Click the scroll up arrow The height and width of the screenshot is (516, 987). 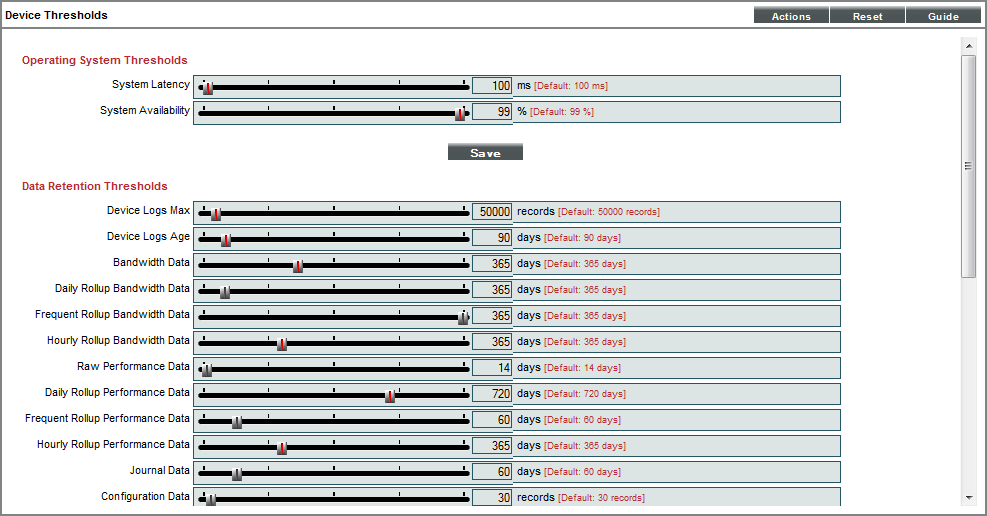coord(968,45)
